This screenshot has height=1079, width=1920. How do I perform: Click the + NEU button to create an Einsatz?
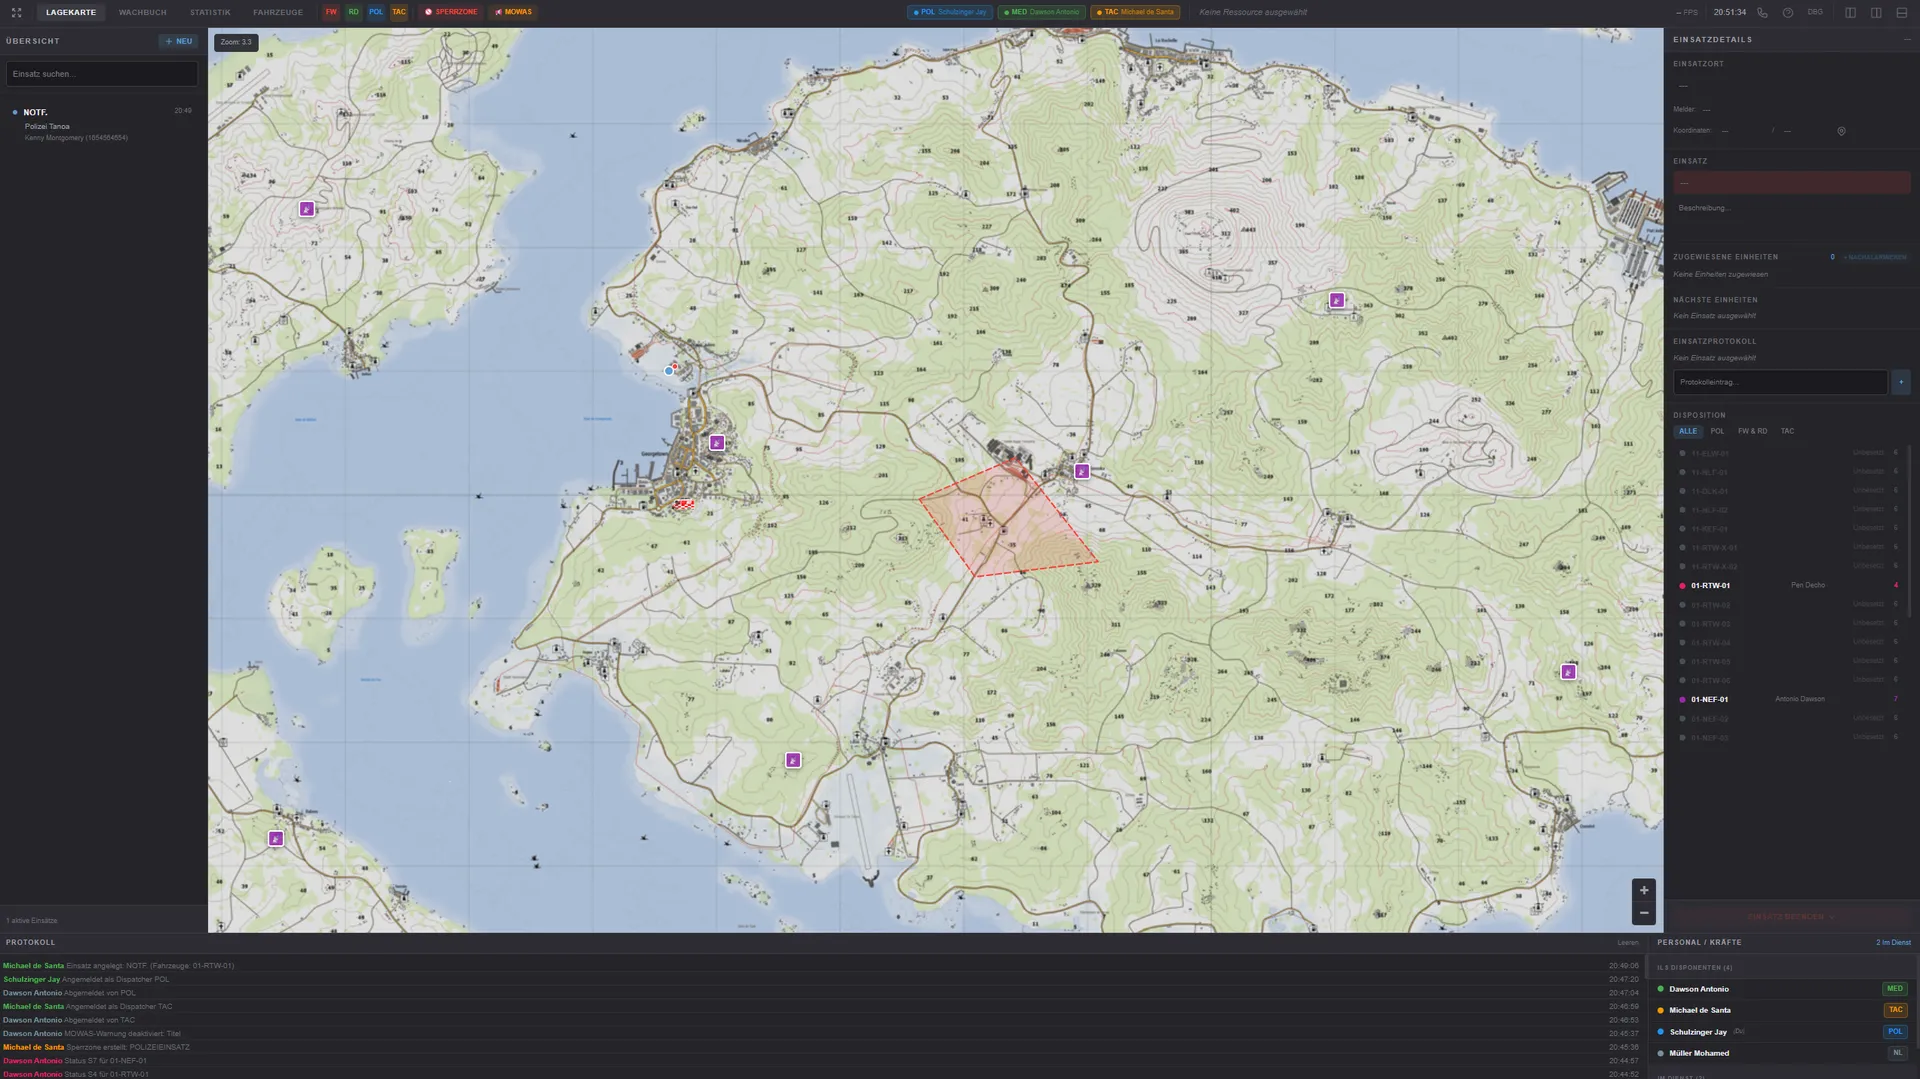point(178,41)
